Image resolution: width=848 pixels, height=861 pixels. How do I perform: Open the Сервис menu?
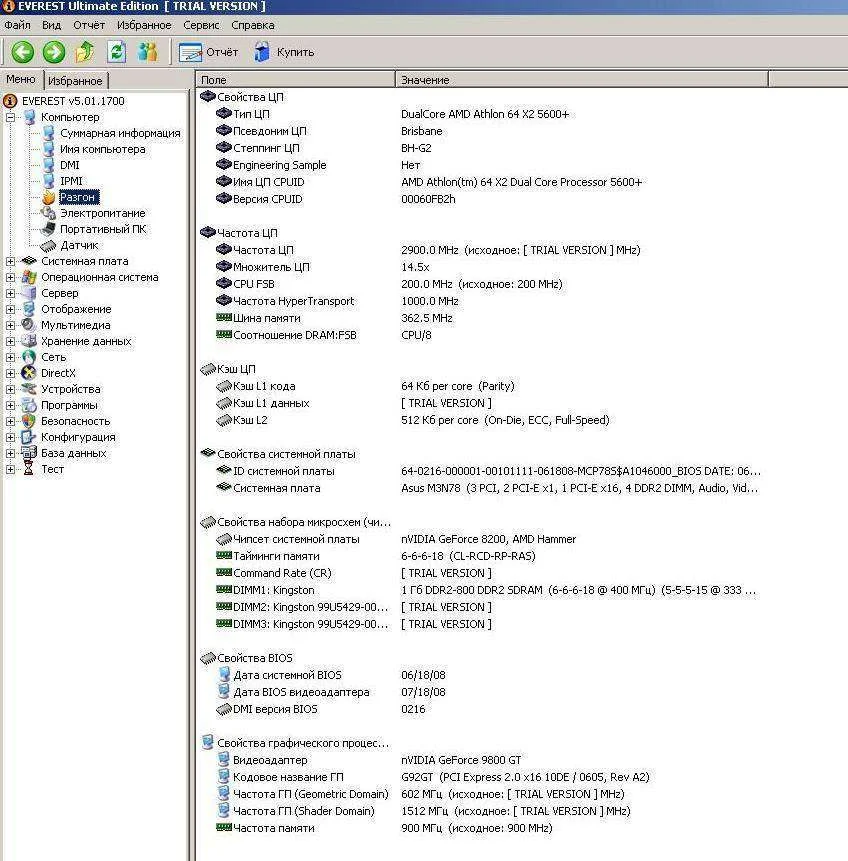click(x=201, y=25)
